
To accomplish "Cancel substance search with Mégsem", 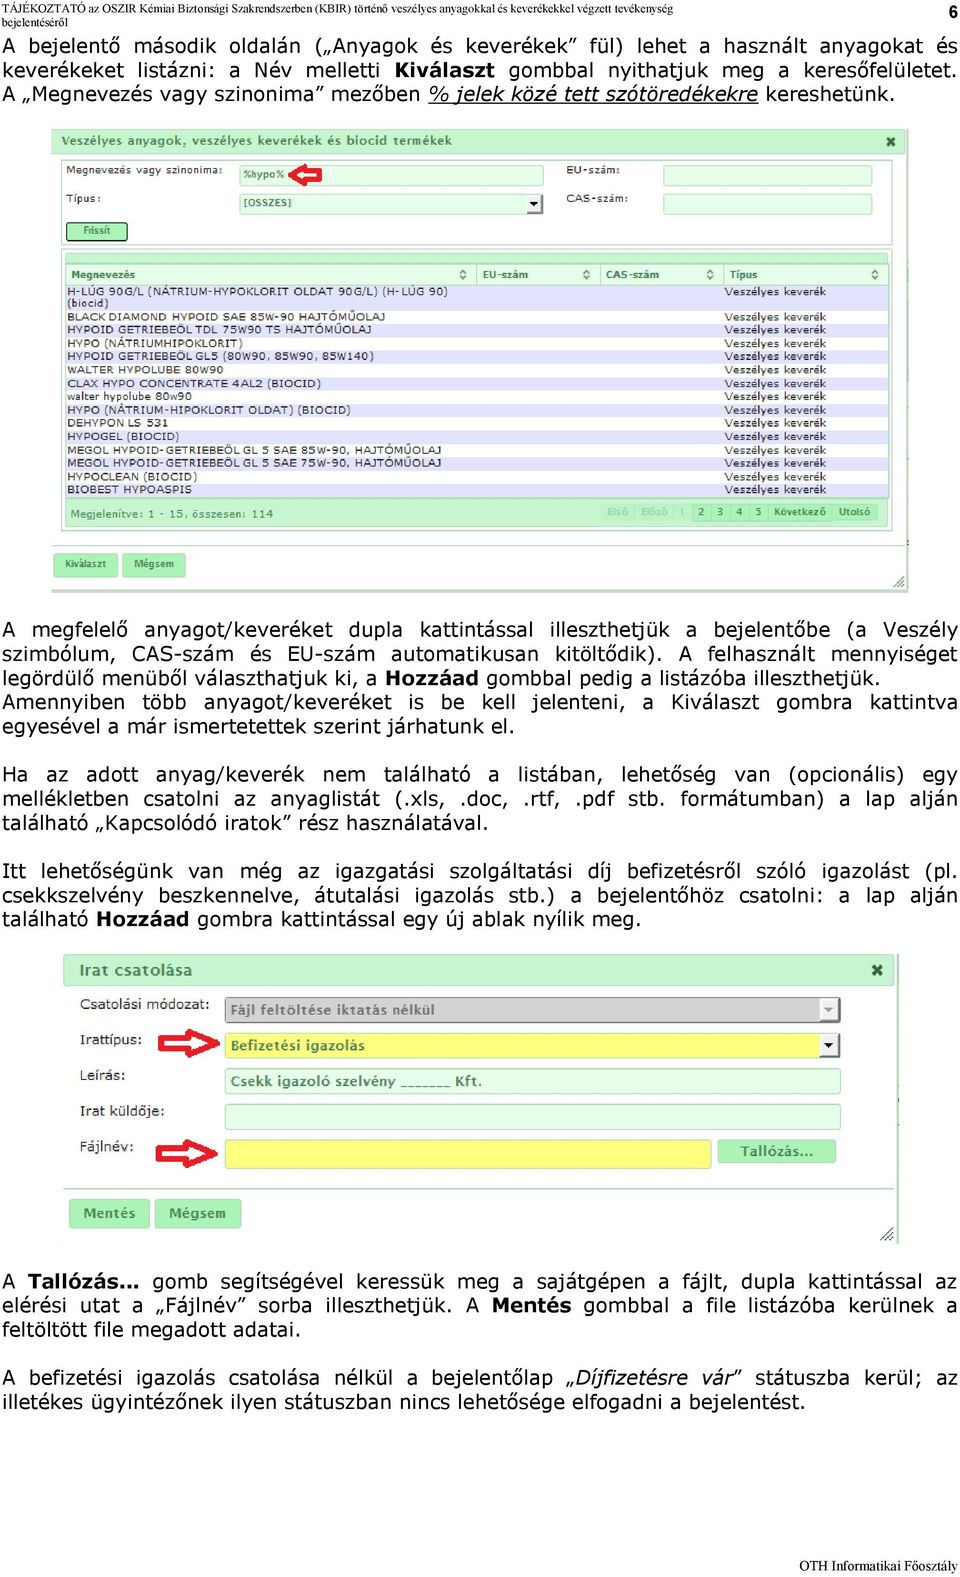I will pyautogui.click(x=154, y=564).
